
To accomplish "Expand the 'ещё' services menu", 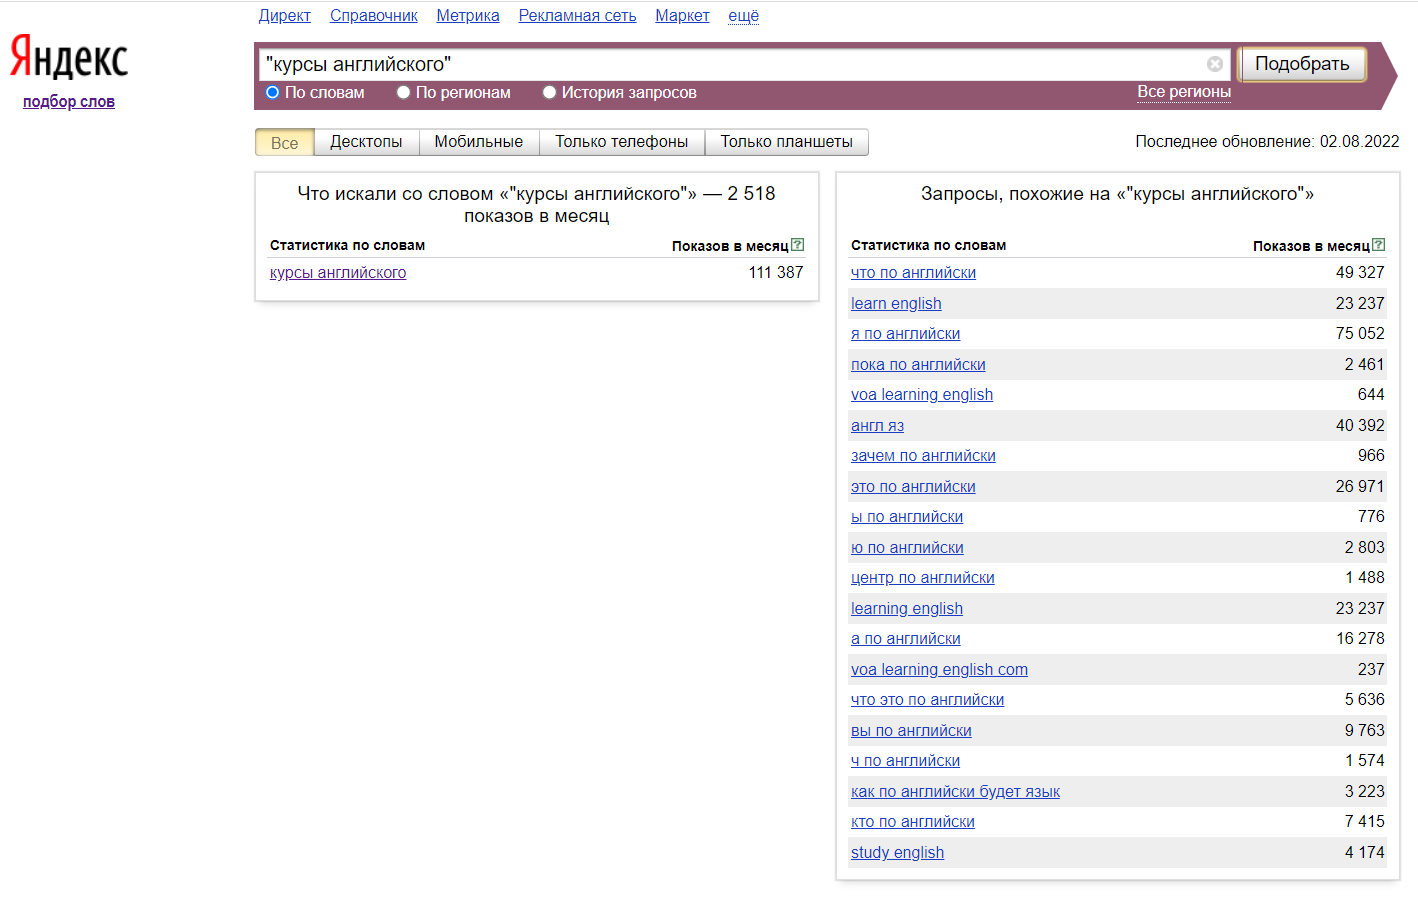I will tap(743, 15).
